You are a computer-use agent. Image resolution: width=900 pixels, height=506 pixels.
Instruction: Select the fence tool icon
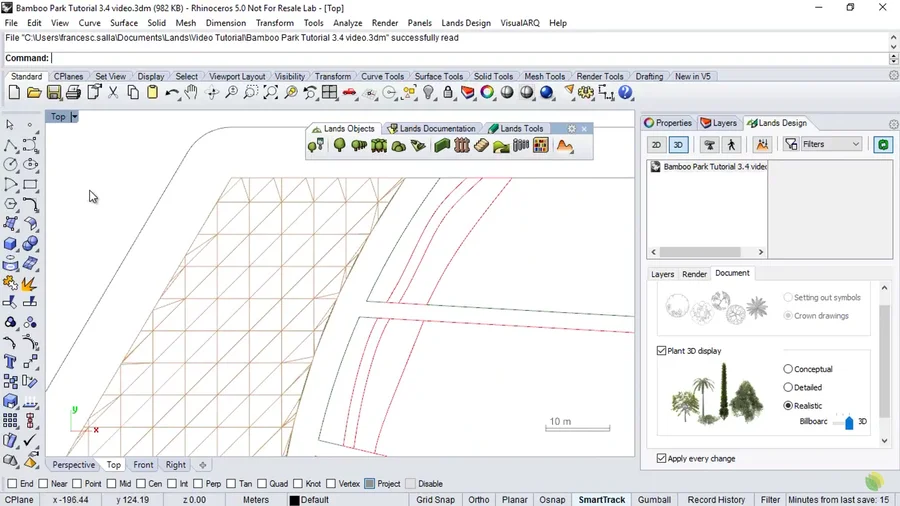click(461, 146)
